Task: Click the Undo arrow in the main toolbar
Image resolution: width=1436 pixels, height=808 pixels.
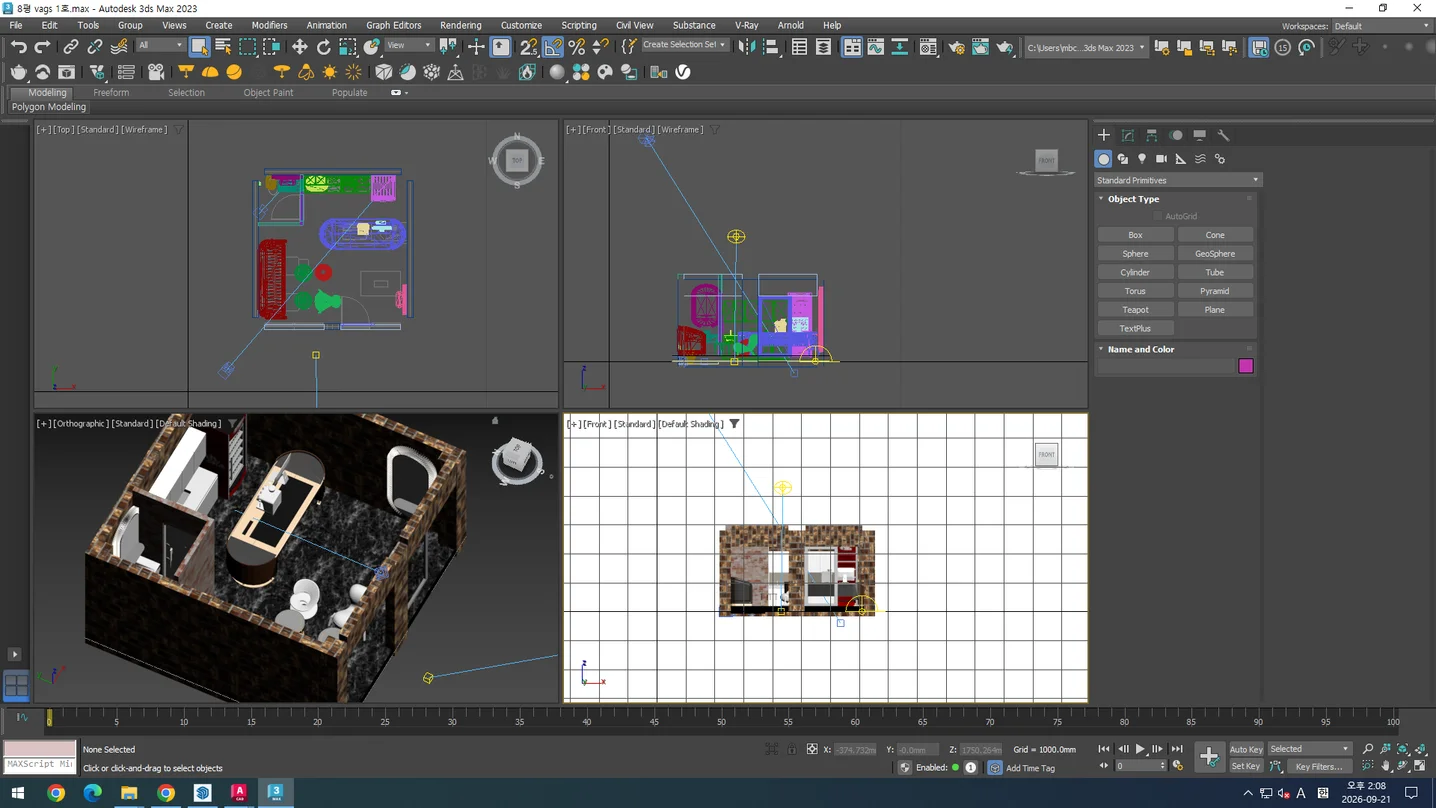Action: (x=18, y=47)
